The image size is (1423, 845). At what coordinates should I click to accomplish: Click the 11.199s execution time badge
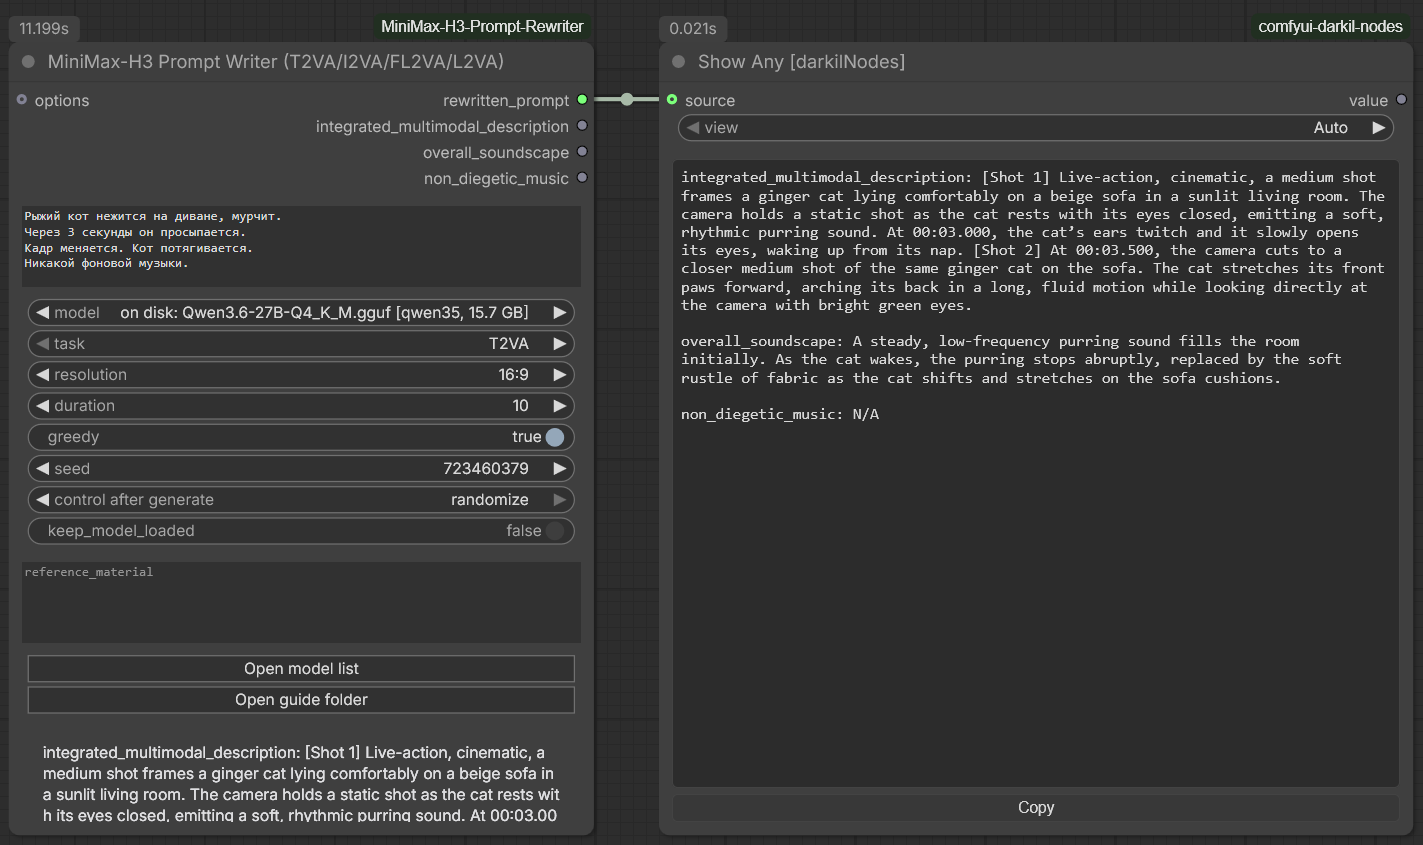pyautogui.click(x=45, y=28)
